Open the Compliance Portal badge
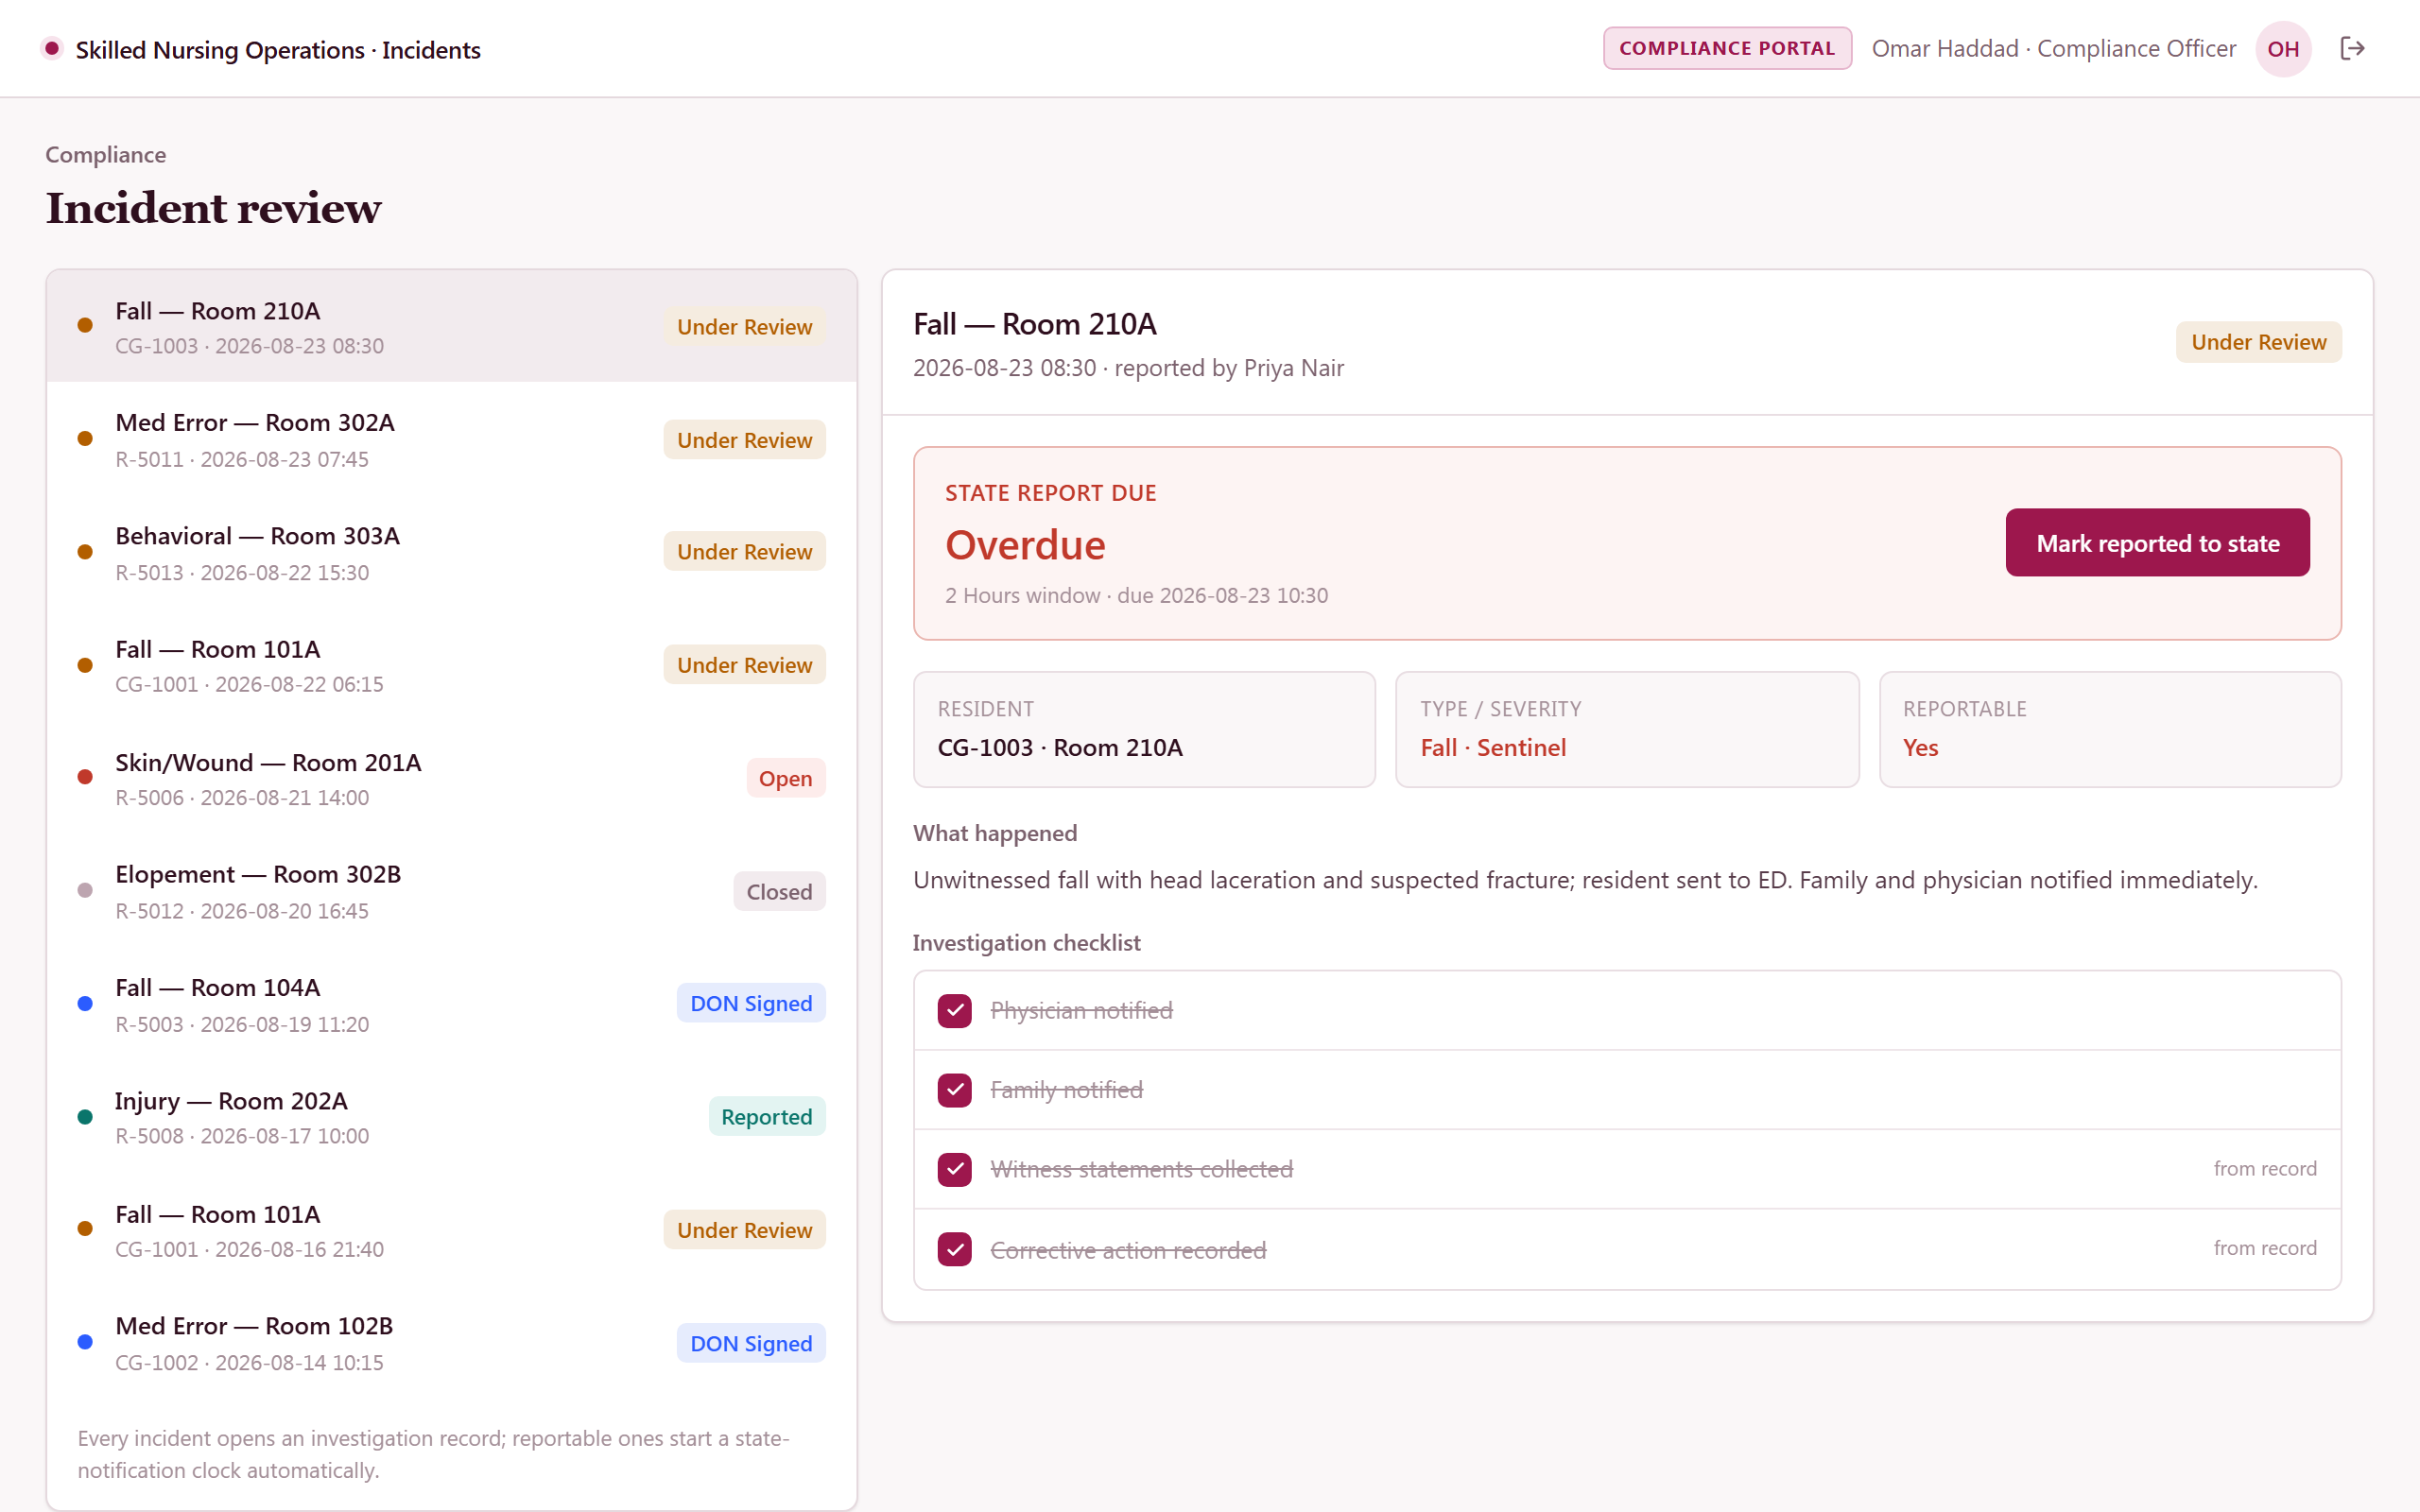The width and height of the screenshot is (2420, 1512). point(1727,48)
